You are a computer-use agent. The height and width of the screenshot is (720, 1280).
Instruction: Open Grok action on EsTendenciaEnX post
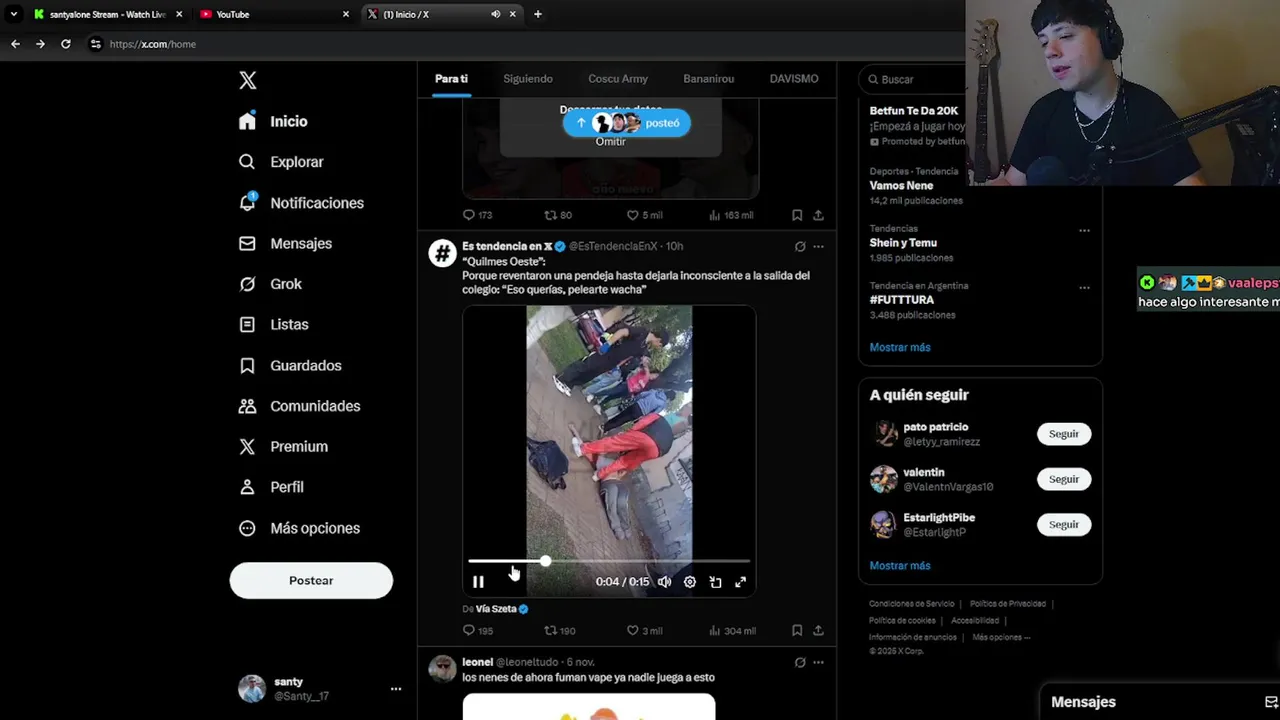pos(800,246)
